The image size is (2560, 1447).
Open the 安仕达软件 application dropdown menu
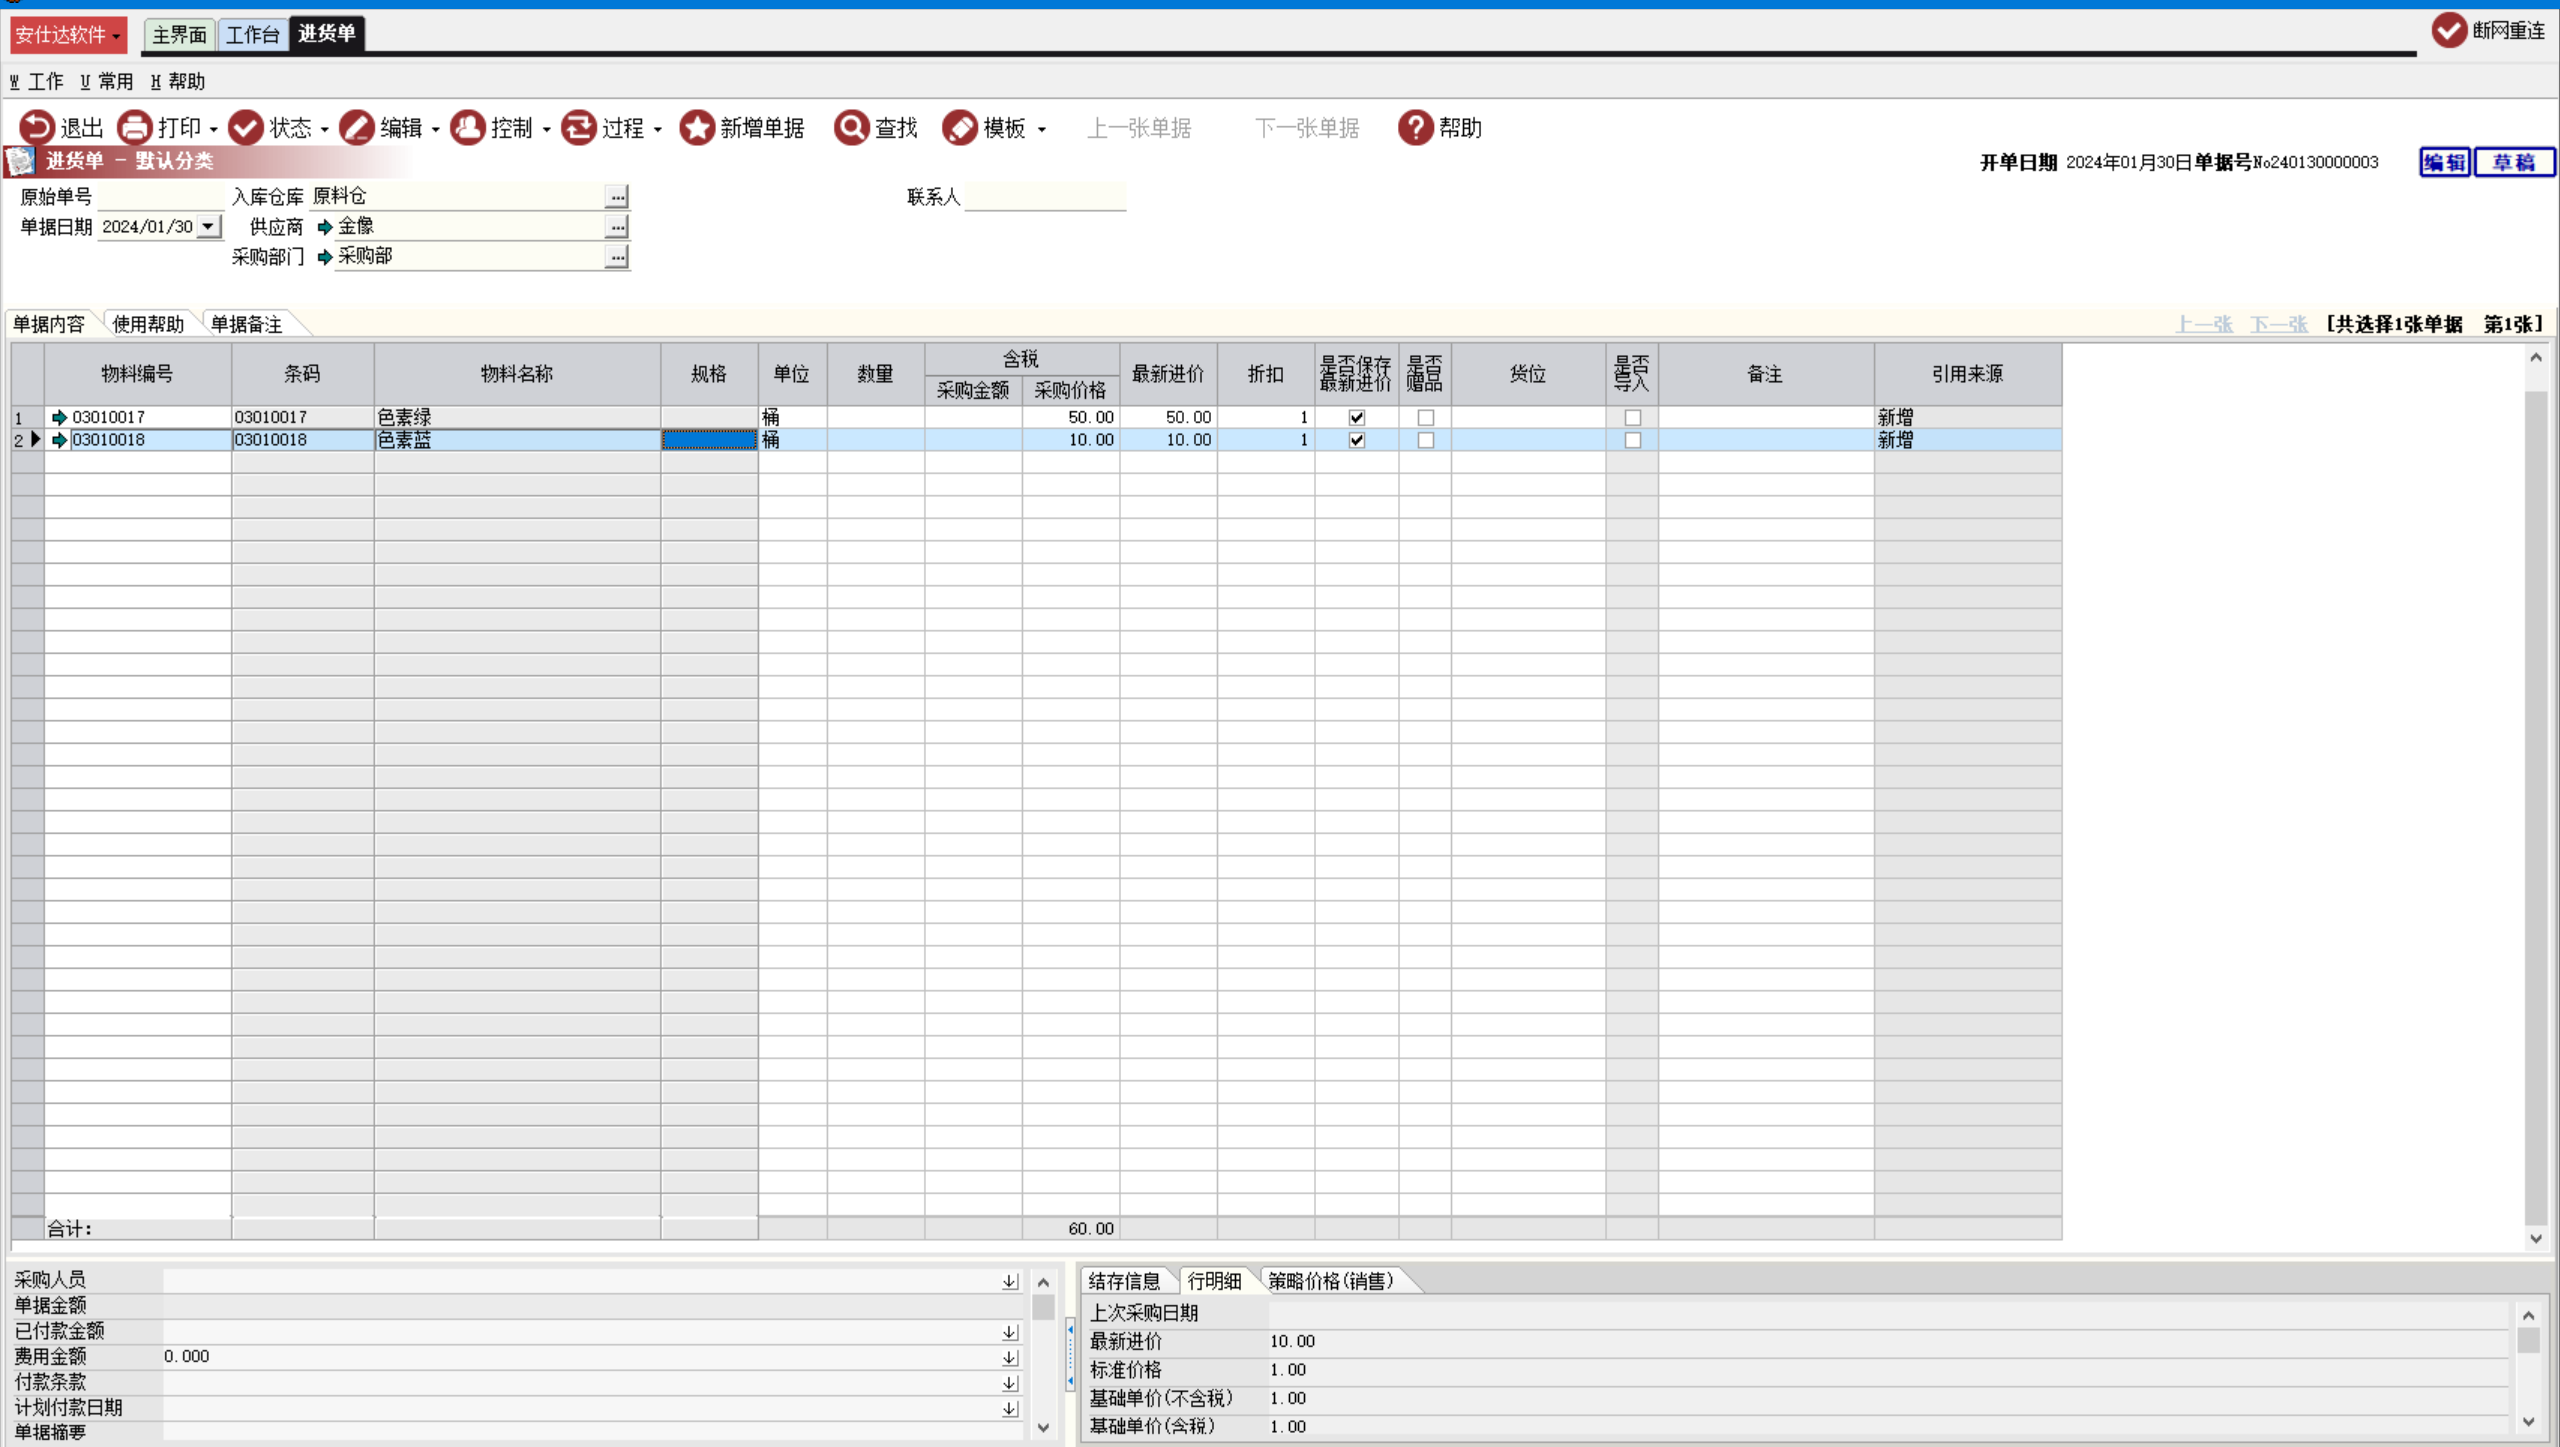pyautogui.click(x=68, y=35)
